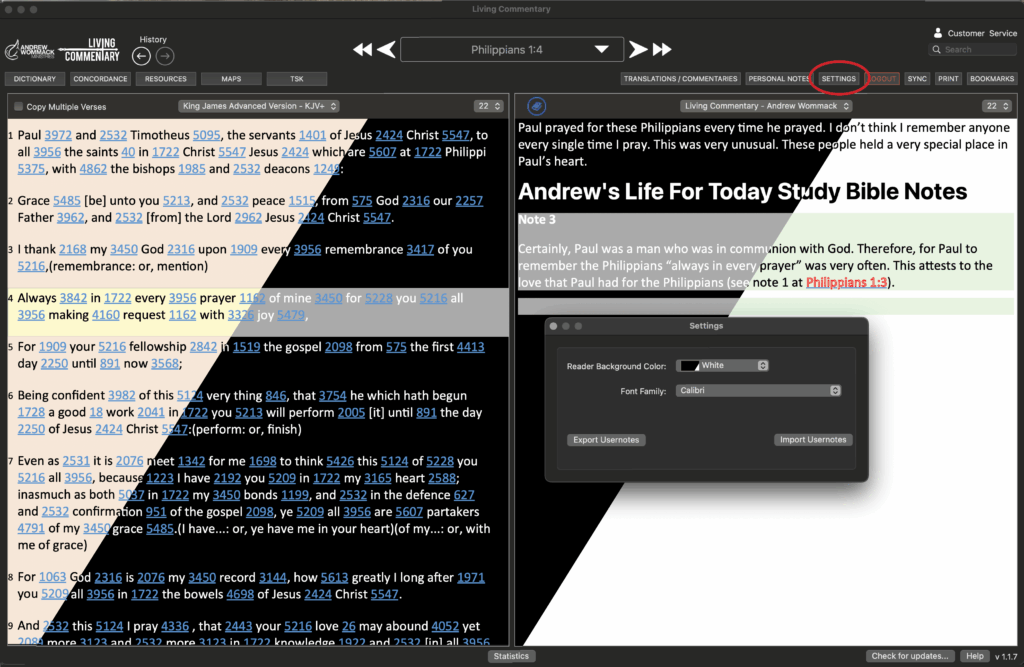Click into the Search field

(x=977, y=49)
